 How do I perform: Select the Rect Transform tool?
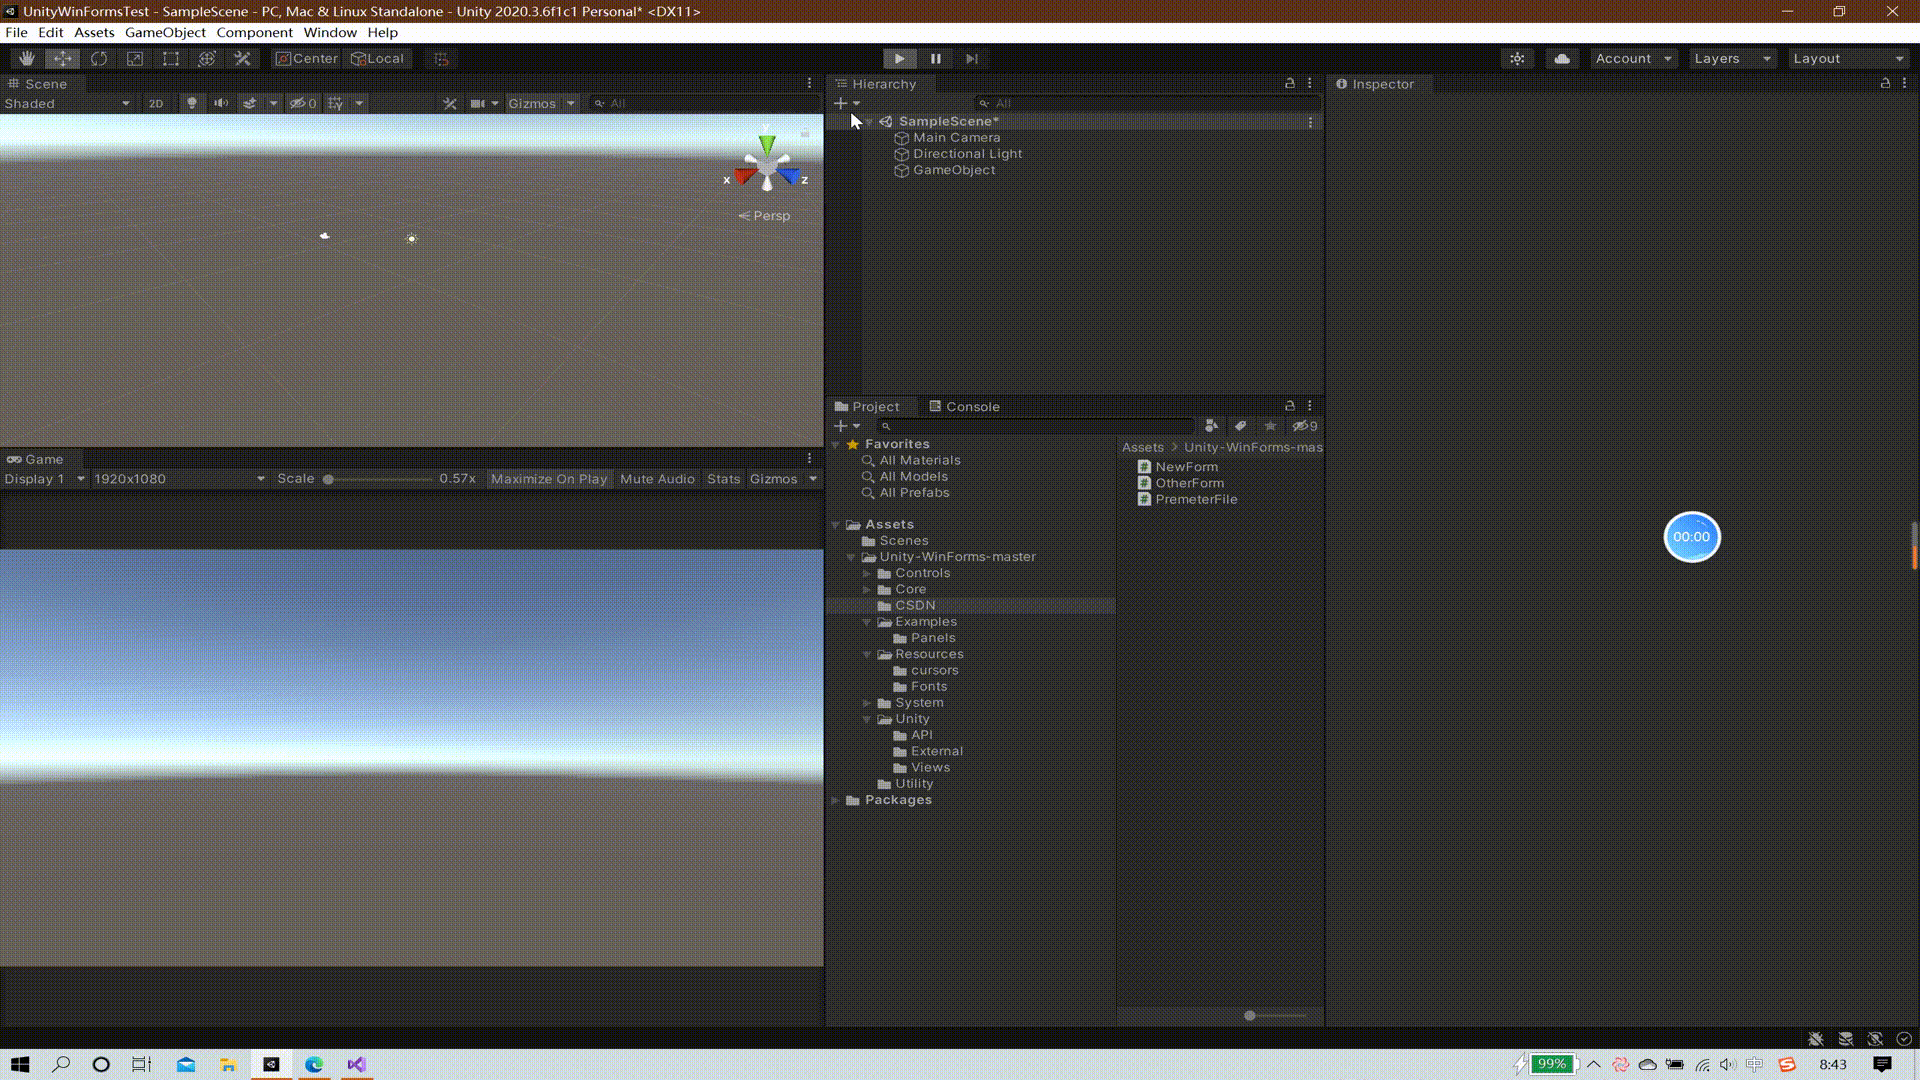(171, 58)
